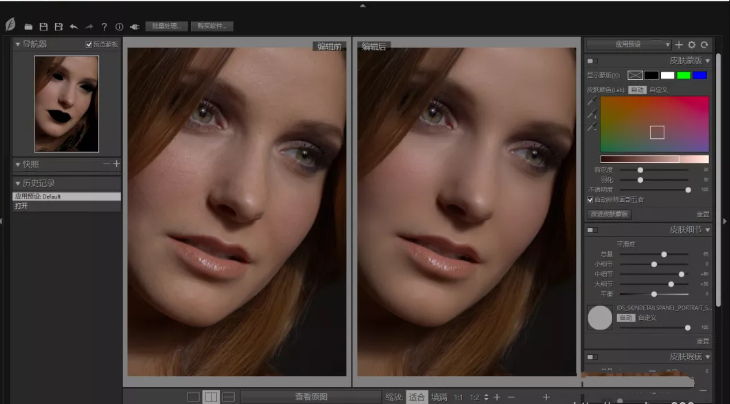Screen dimensions: 730x404
Task: Collapse the Navigator (导航器) panel
Action: 17,44
